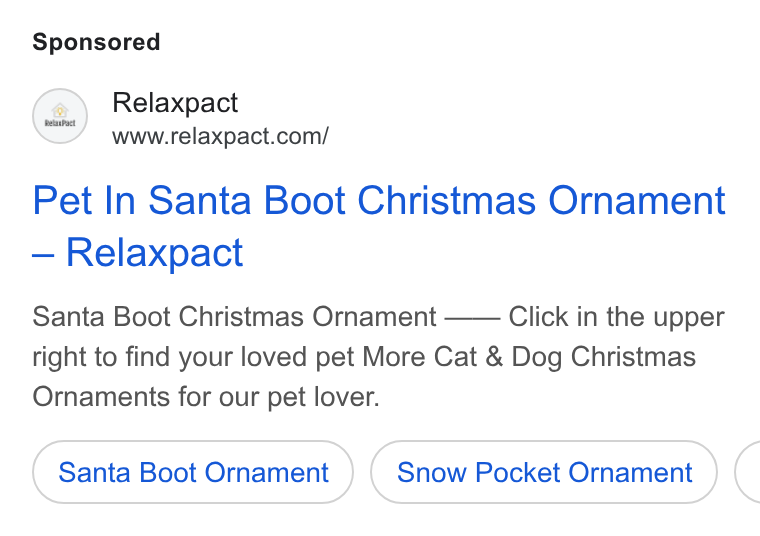Click the tiny RelaxPact wordmark inside the logo
Screen dimensions: 760x536
pyautogui.click(x=60, y=123)
